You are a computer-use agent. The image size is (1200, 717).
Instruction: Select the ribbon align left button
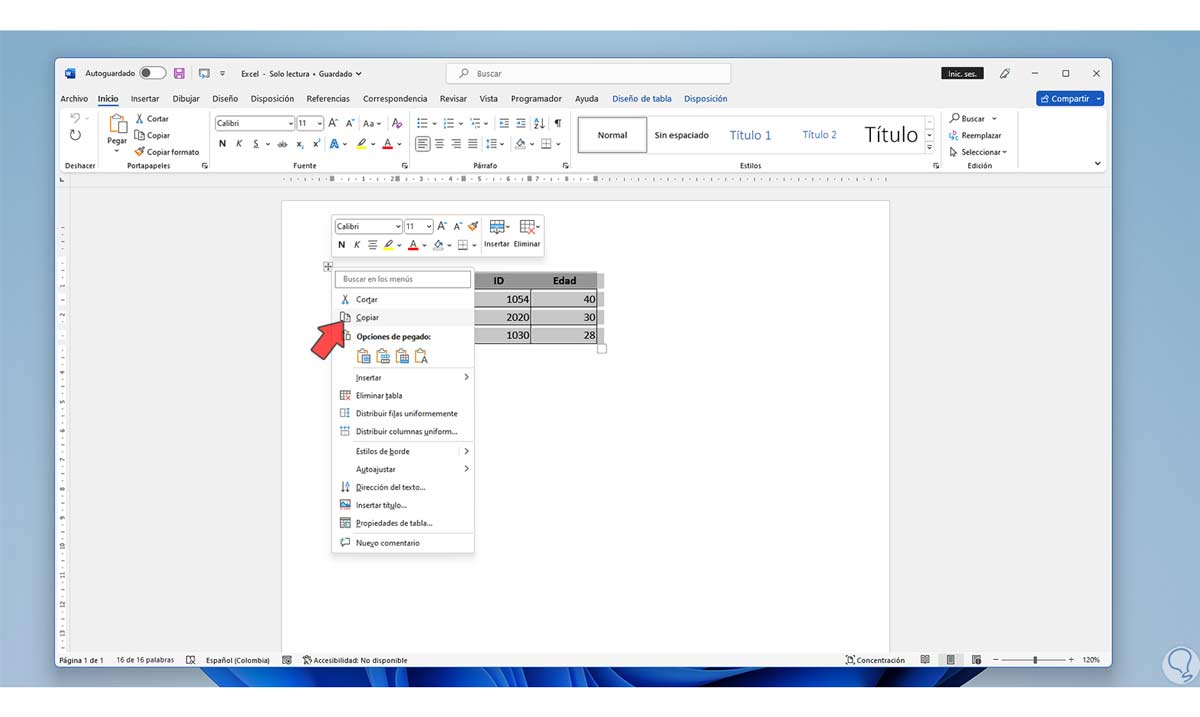422,144
